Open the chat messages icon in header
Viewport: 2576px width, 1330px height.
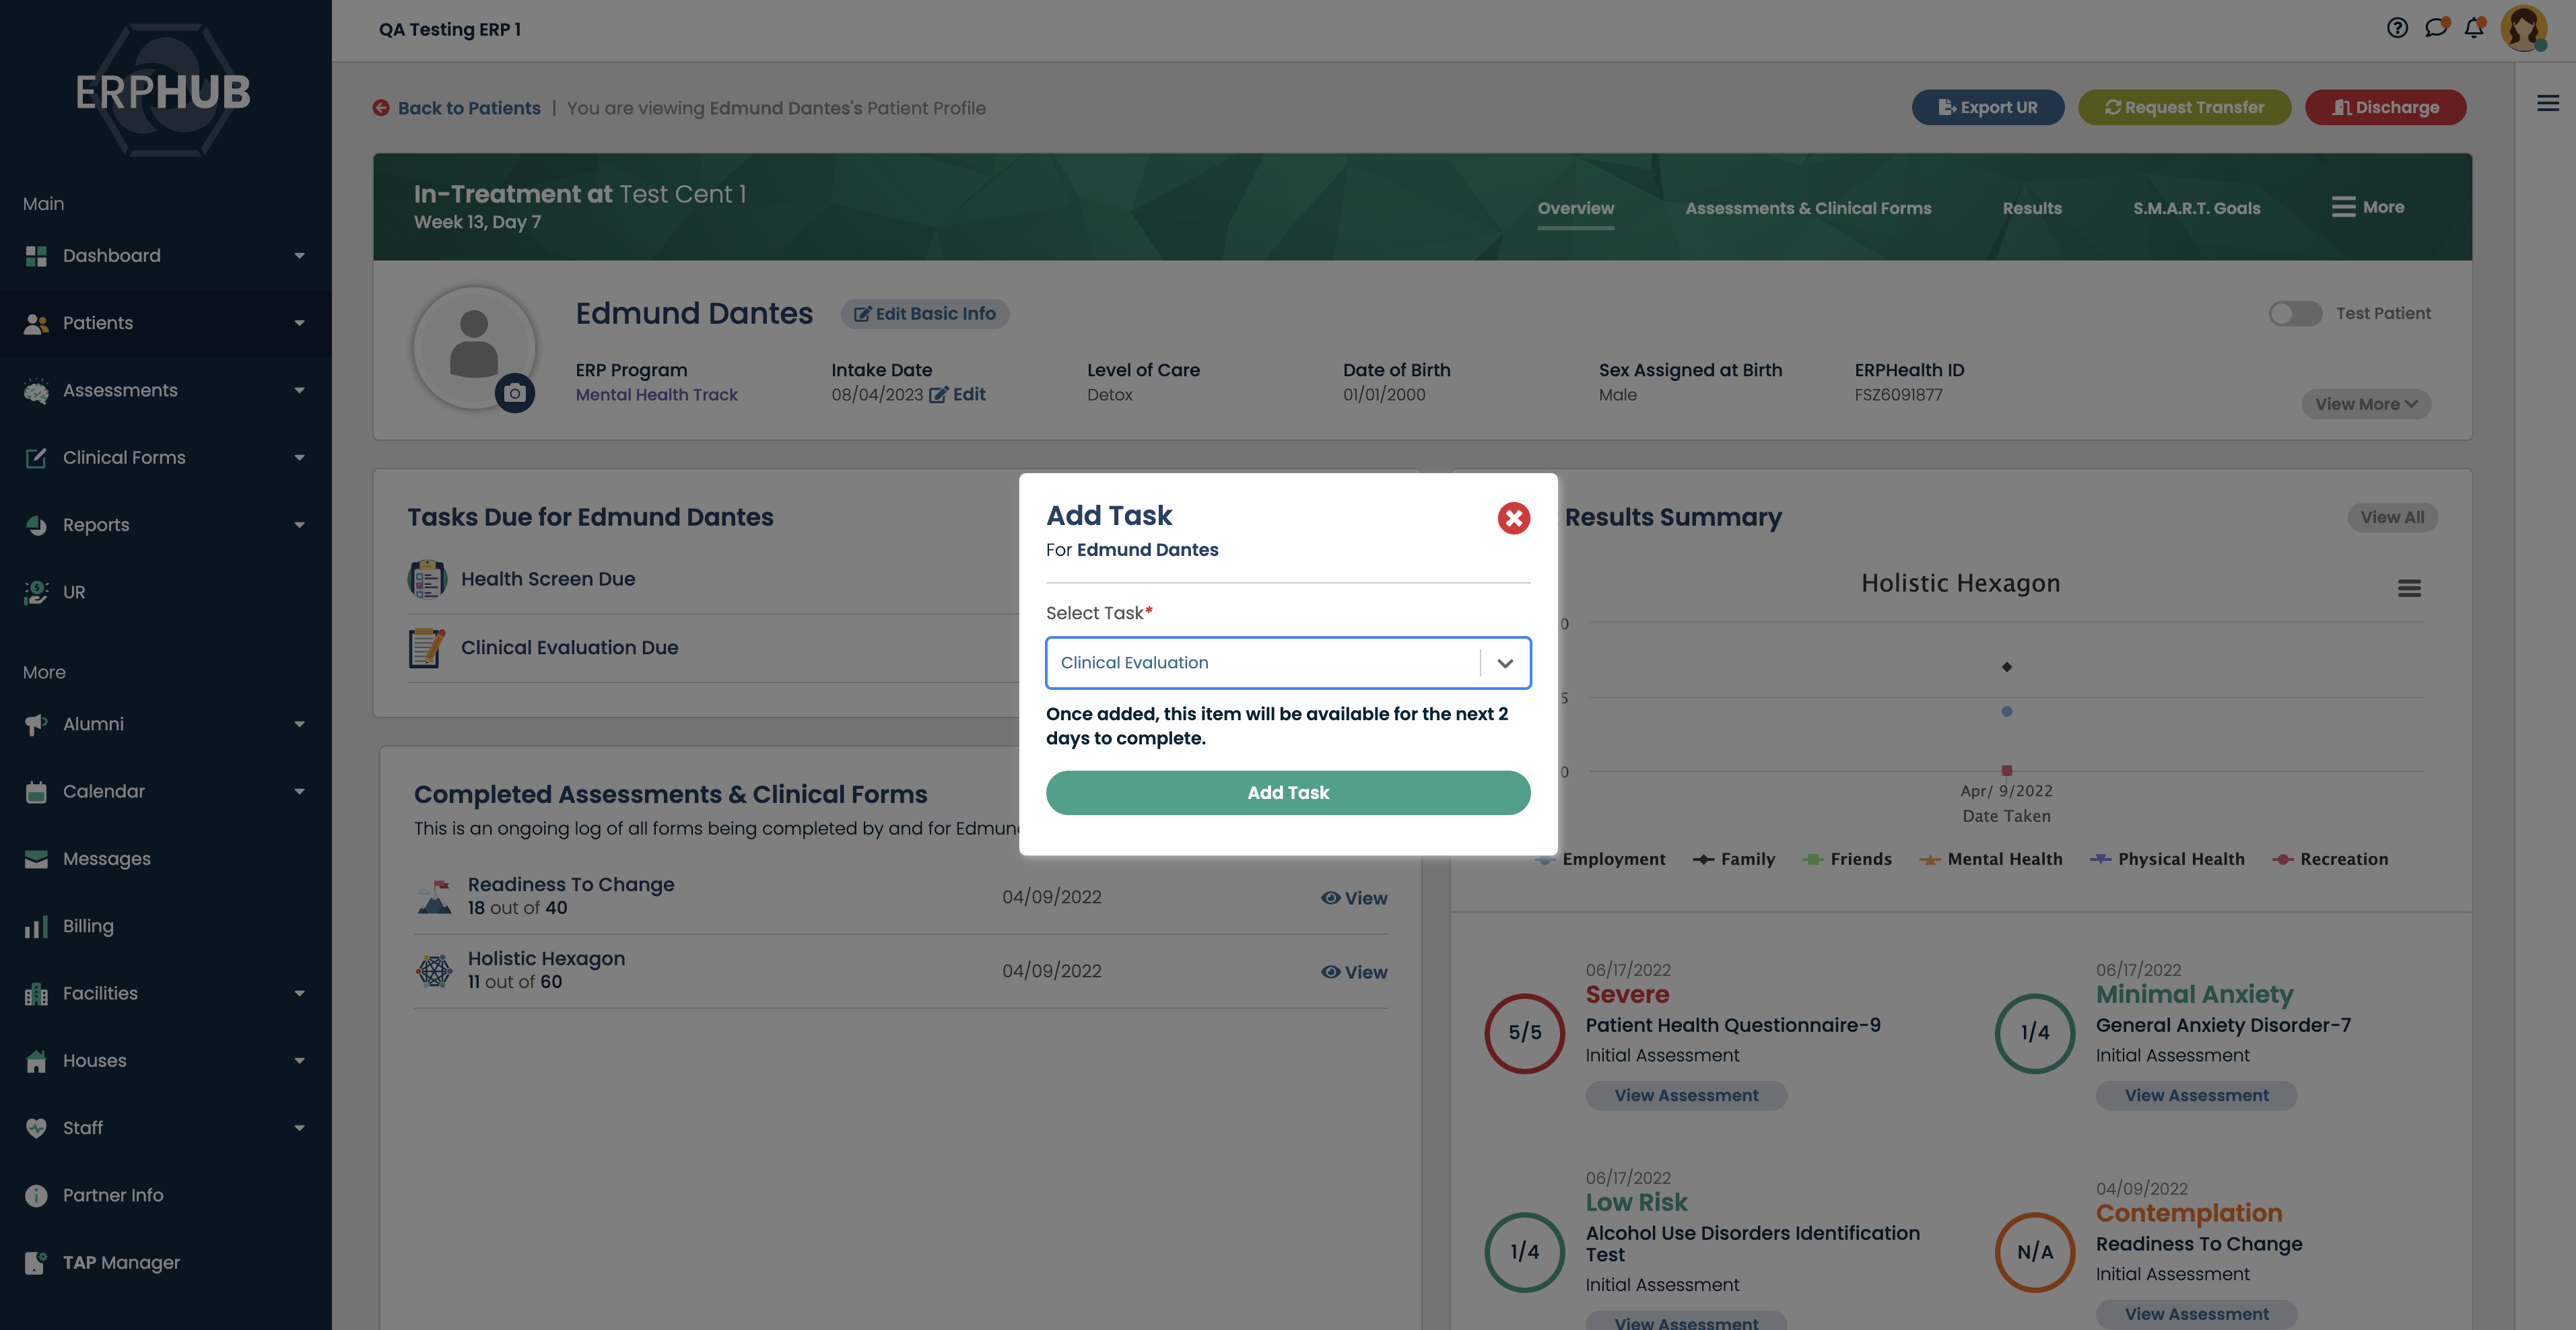coord(2436,28)
